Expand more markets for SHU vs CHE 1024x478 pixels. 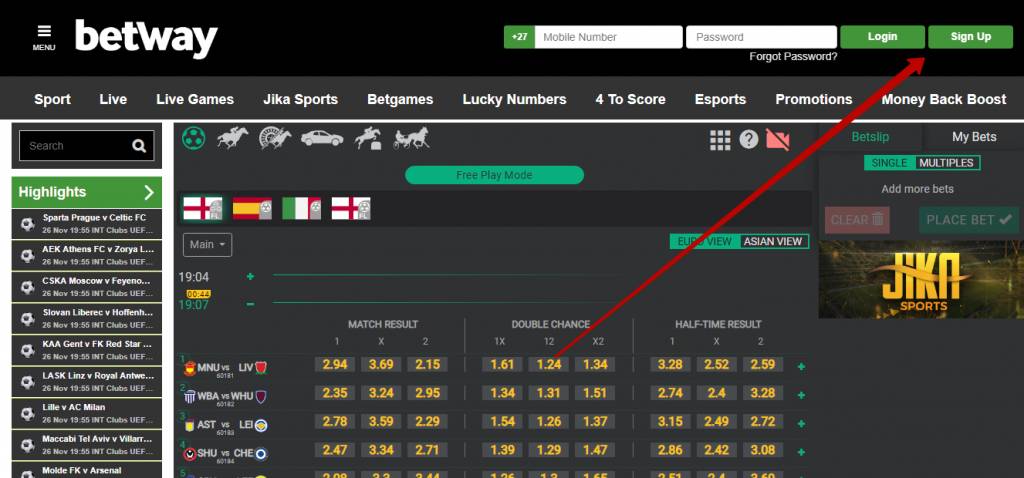point(801,452)
